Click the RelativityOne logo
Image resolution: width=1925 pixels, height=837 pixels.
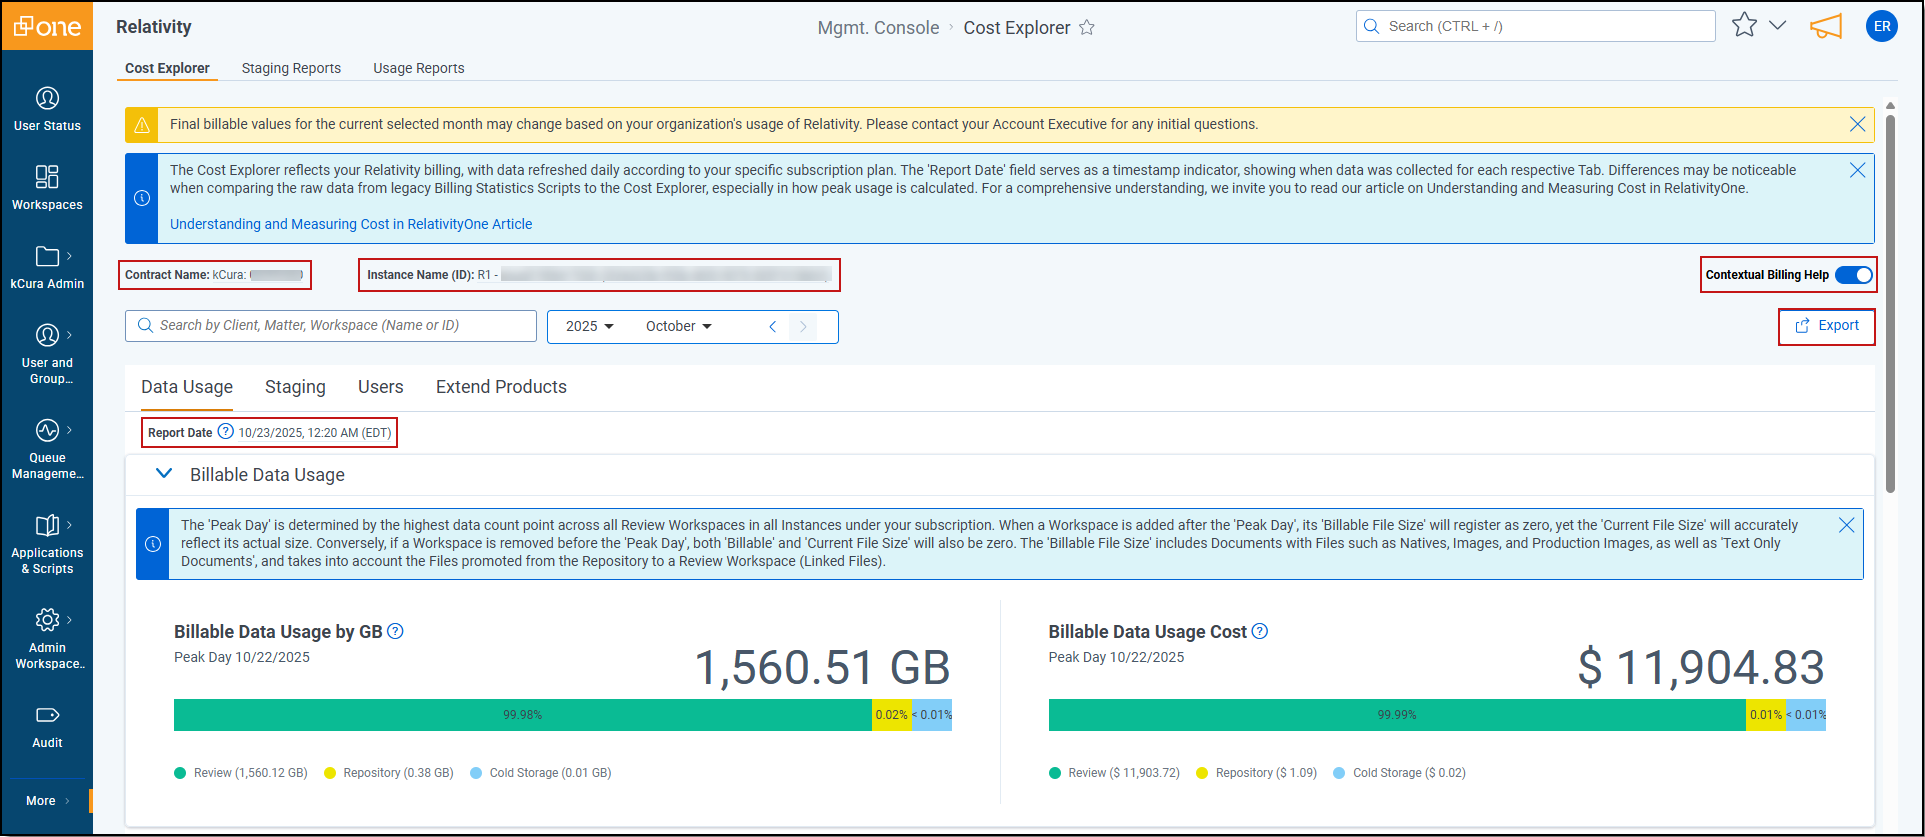point(47,26)
